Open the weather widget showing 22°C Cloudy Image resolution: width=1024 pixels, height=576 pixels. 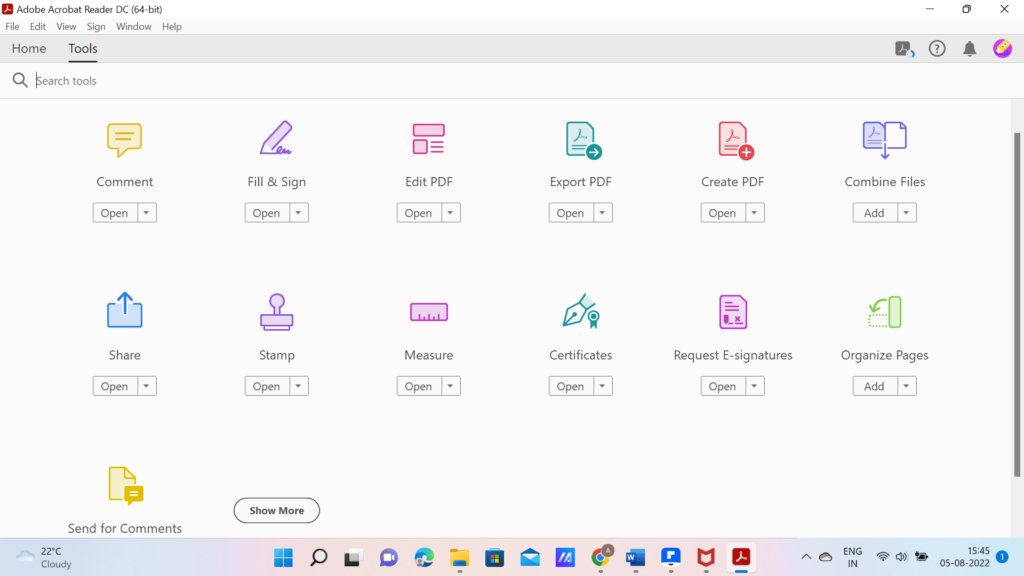point(44,558)
